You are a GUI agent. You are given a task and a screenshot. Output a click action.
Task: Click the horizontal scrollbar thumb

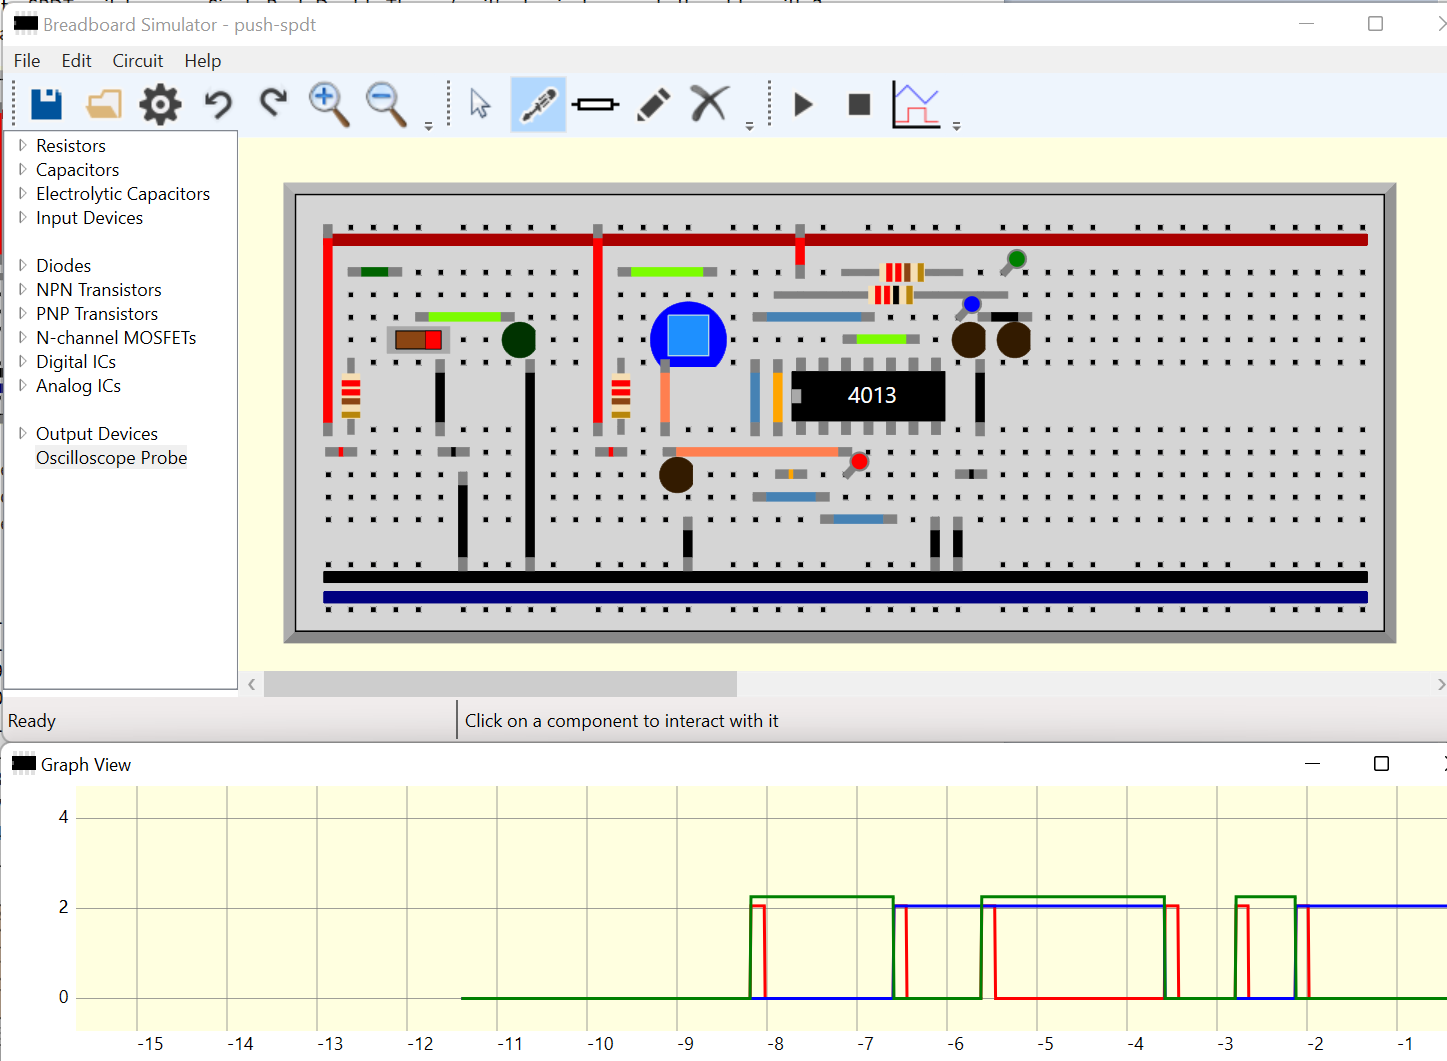coord(500,684)
